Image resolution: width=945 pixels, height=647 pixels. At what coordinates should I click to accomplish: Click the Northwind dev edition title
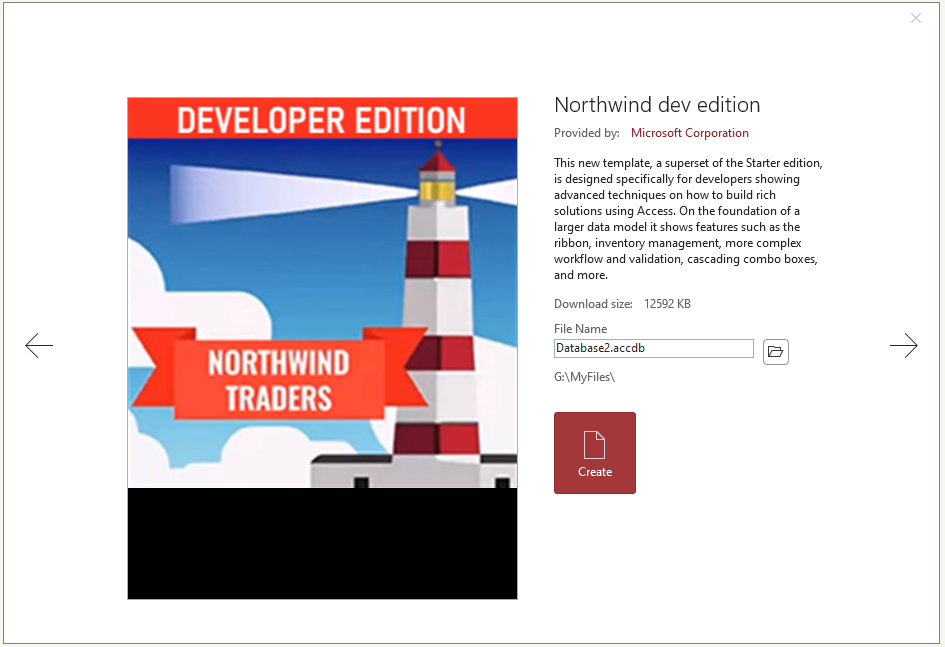657,105
